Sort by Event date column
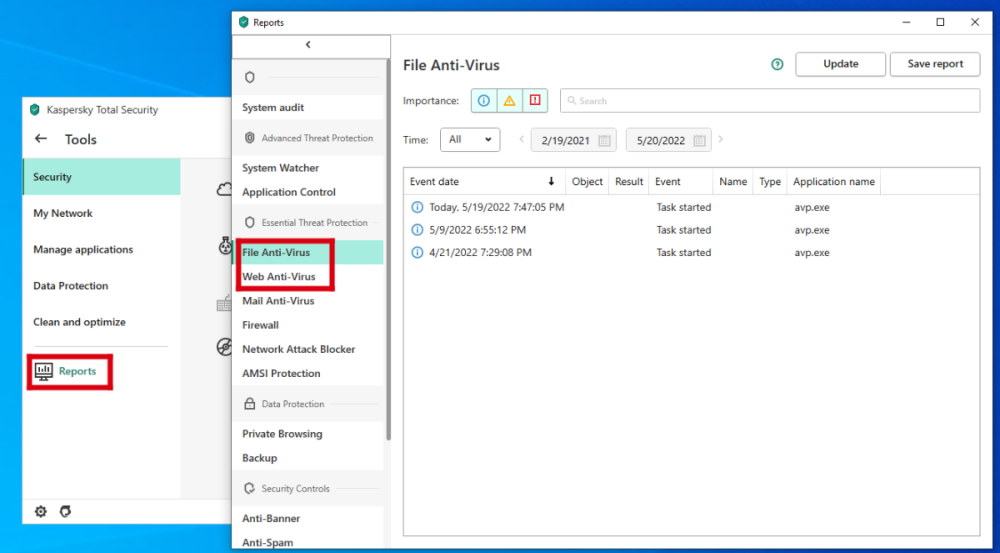 point(485,182)
